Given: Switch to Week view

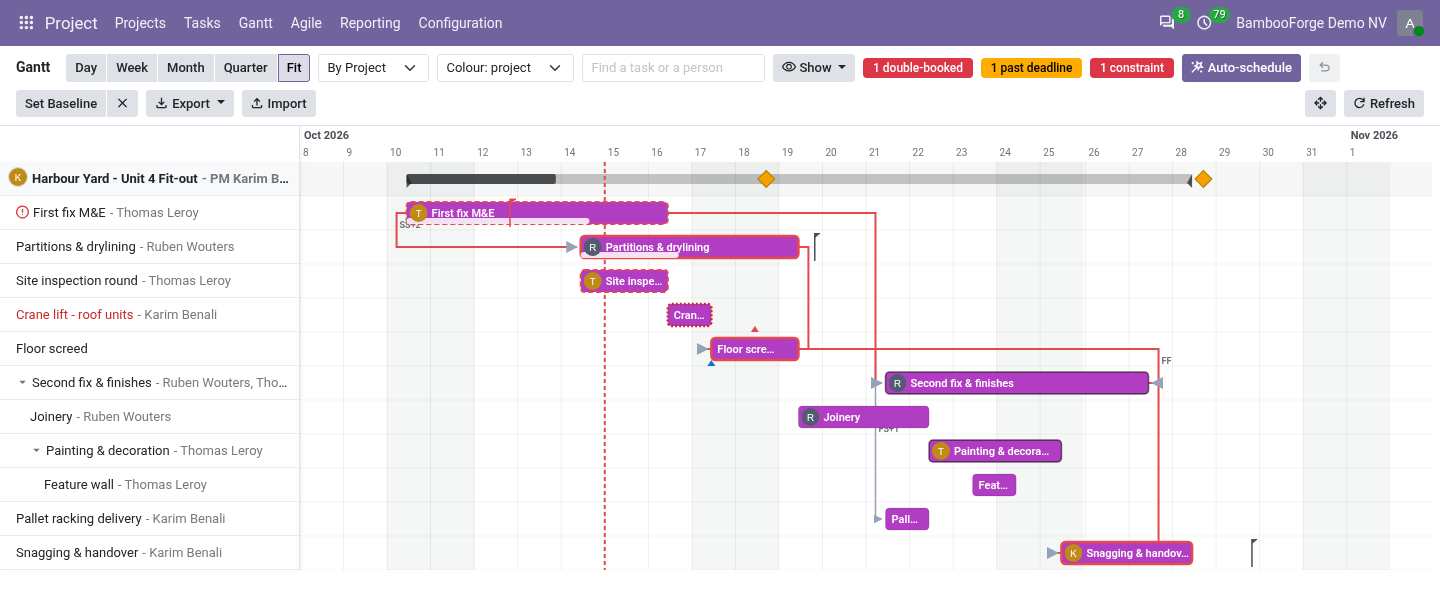Looking at the screenshot, I should click(132, 68).
